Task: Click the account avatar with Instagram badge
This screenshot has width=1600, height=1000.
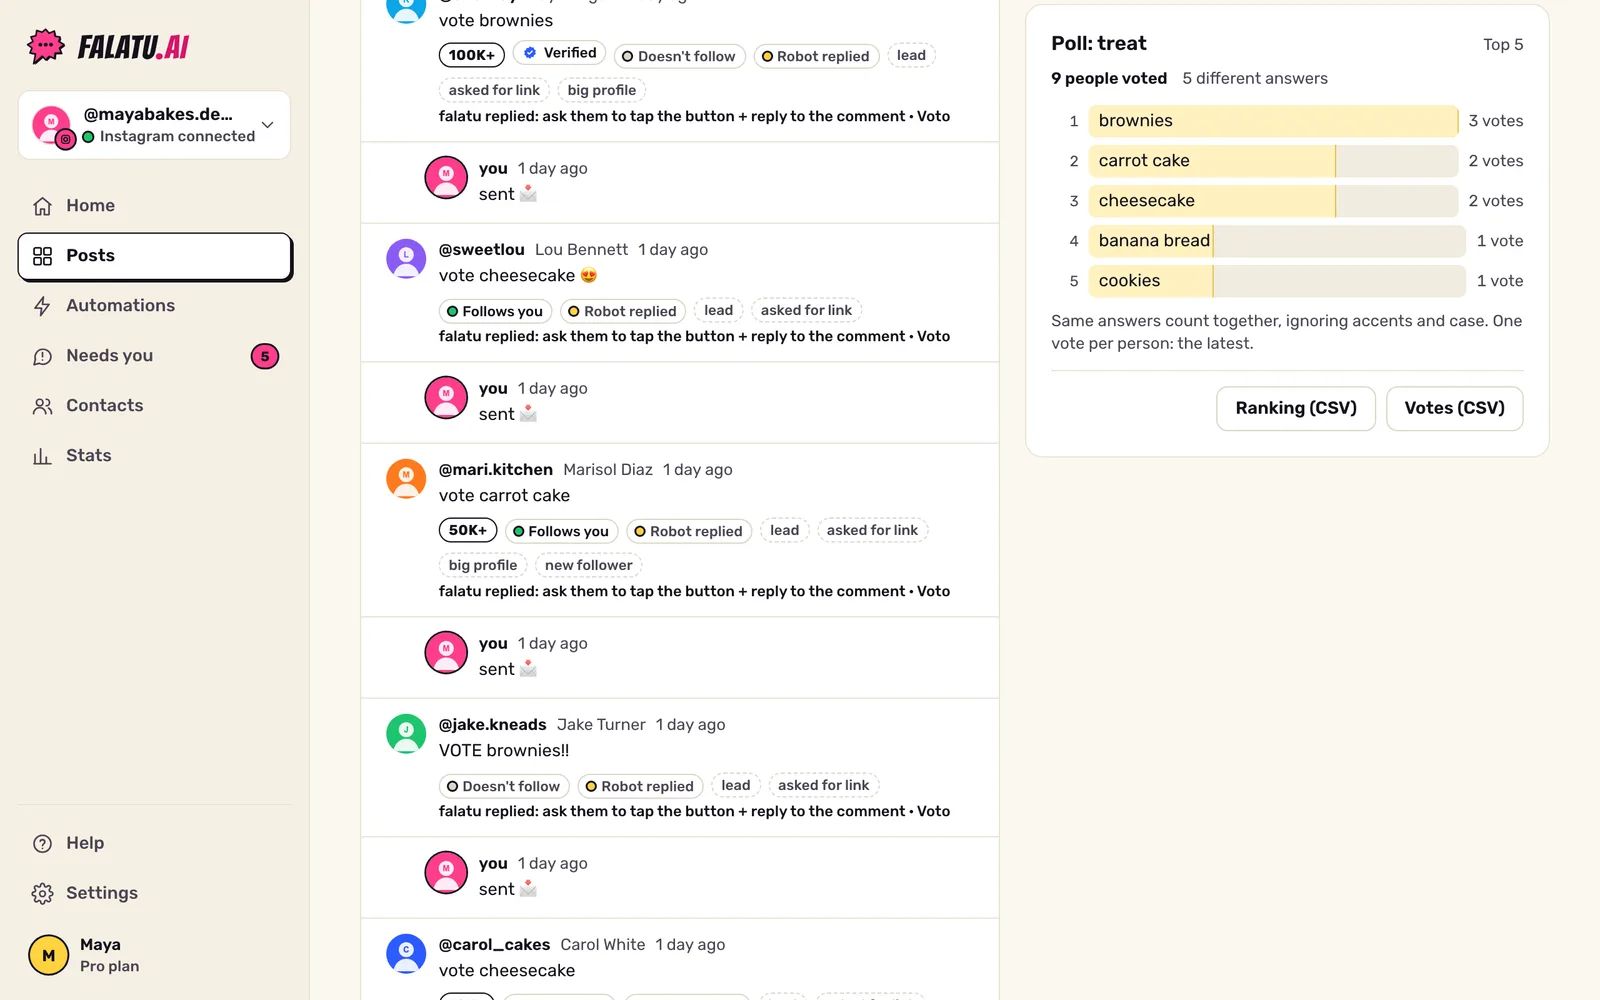Action: pyautogui.click(x=52, y=126)
